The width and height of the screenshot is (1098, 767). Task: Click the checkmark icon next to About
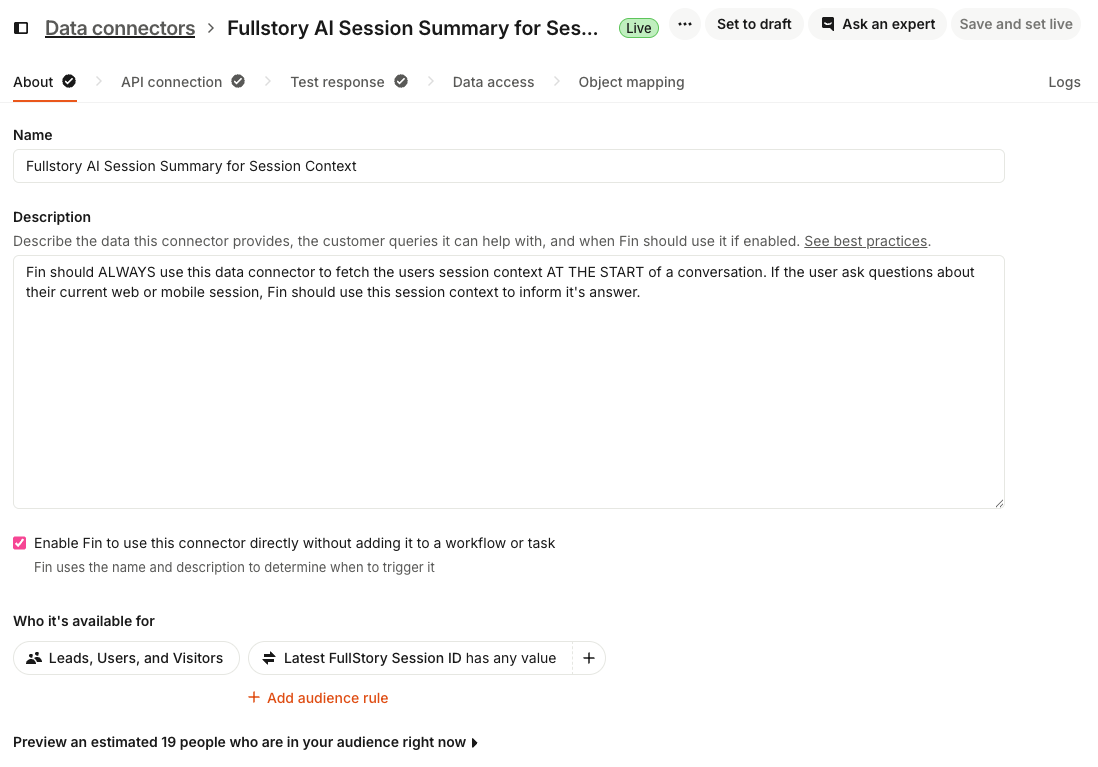click(x=69, y=81)
